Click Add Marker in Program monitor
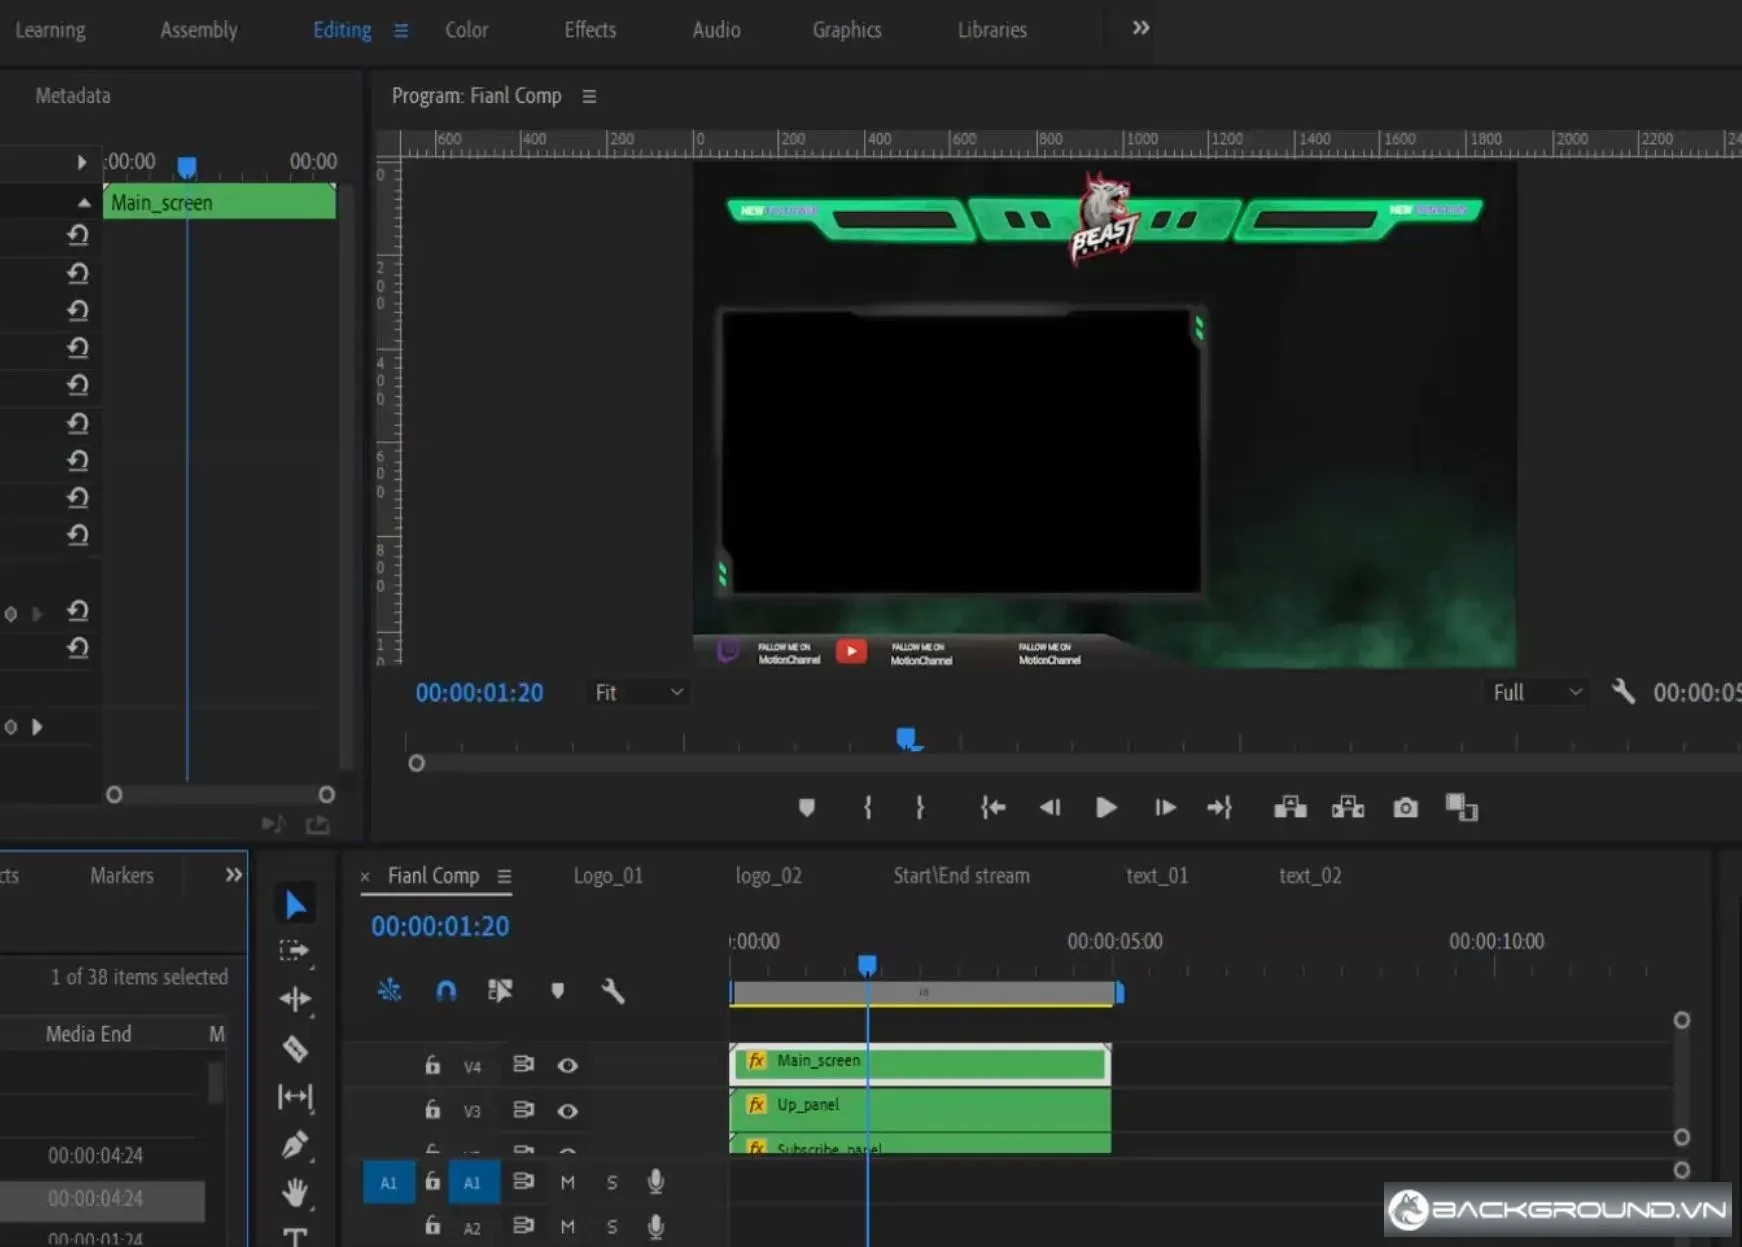Viewport: 1742px width, 1247px height. (x=807, y=808)
